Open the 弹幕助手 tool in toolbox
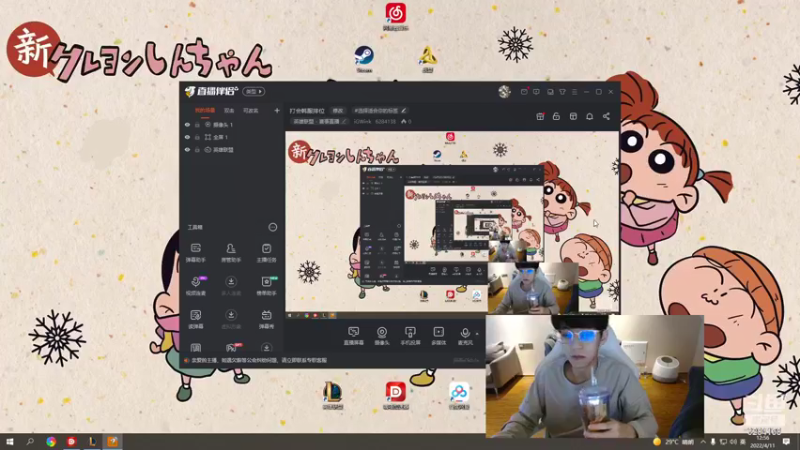The image size is (800, 450). 195,253
